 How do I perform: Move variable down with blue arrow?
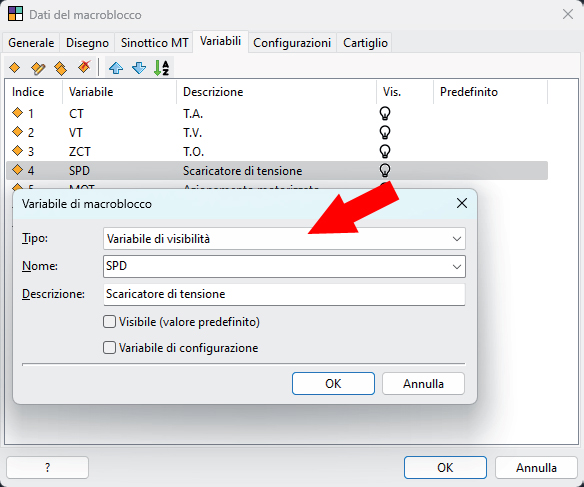(139, 68)
